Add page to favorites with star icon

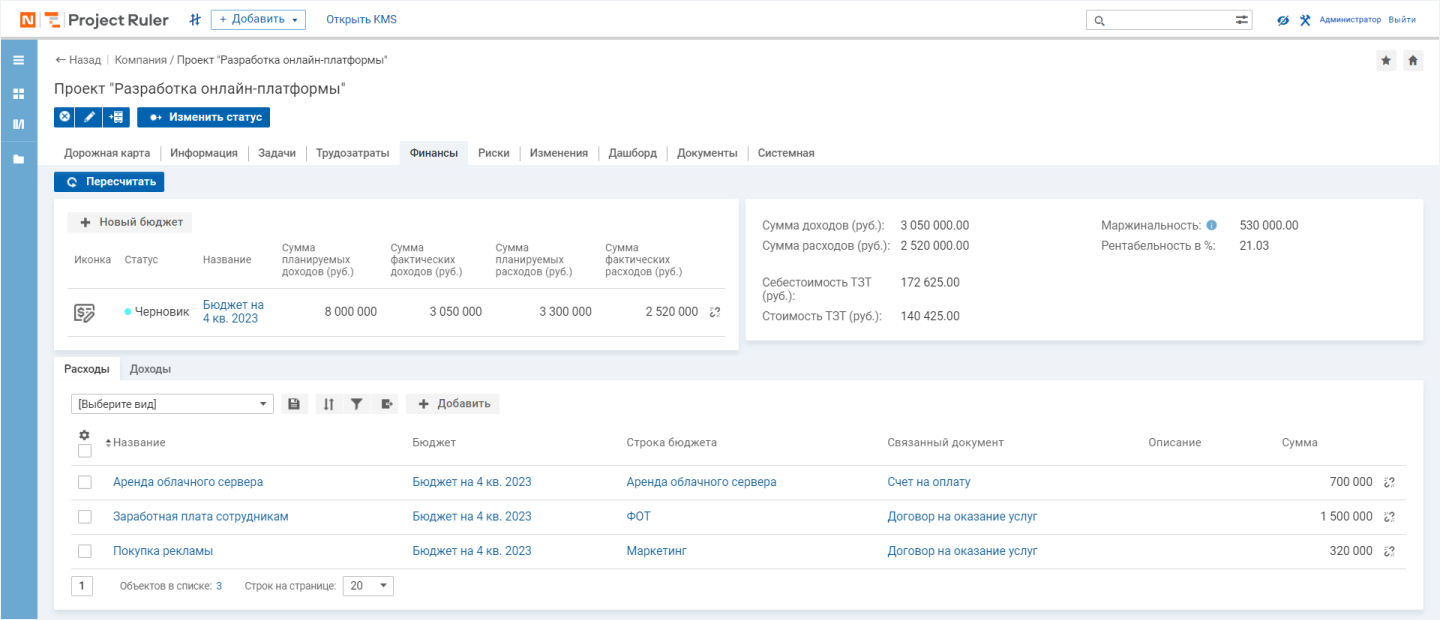point(1386,60)
